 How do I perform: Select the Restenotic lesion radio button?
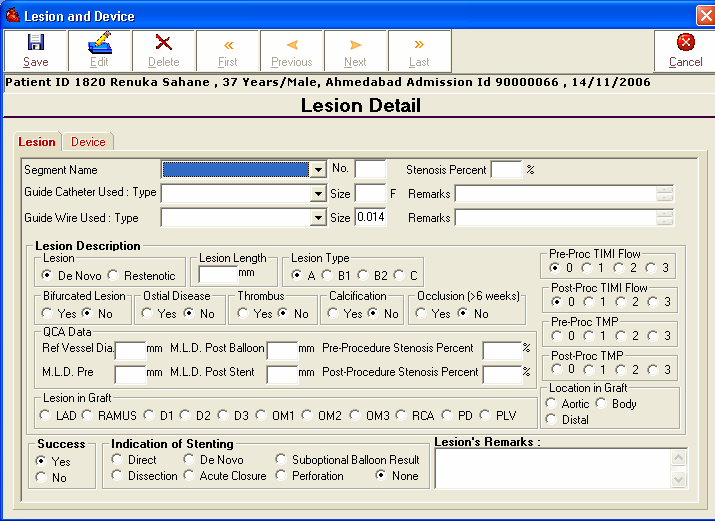click(x=114, y=275)
